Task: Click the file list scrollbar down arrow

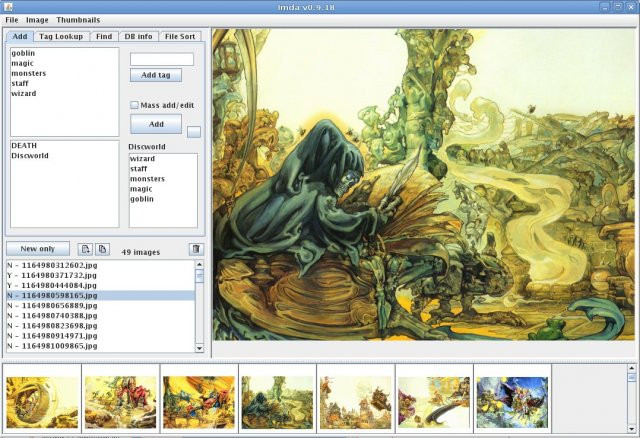Action: [x=200, y=348]
